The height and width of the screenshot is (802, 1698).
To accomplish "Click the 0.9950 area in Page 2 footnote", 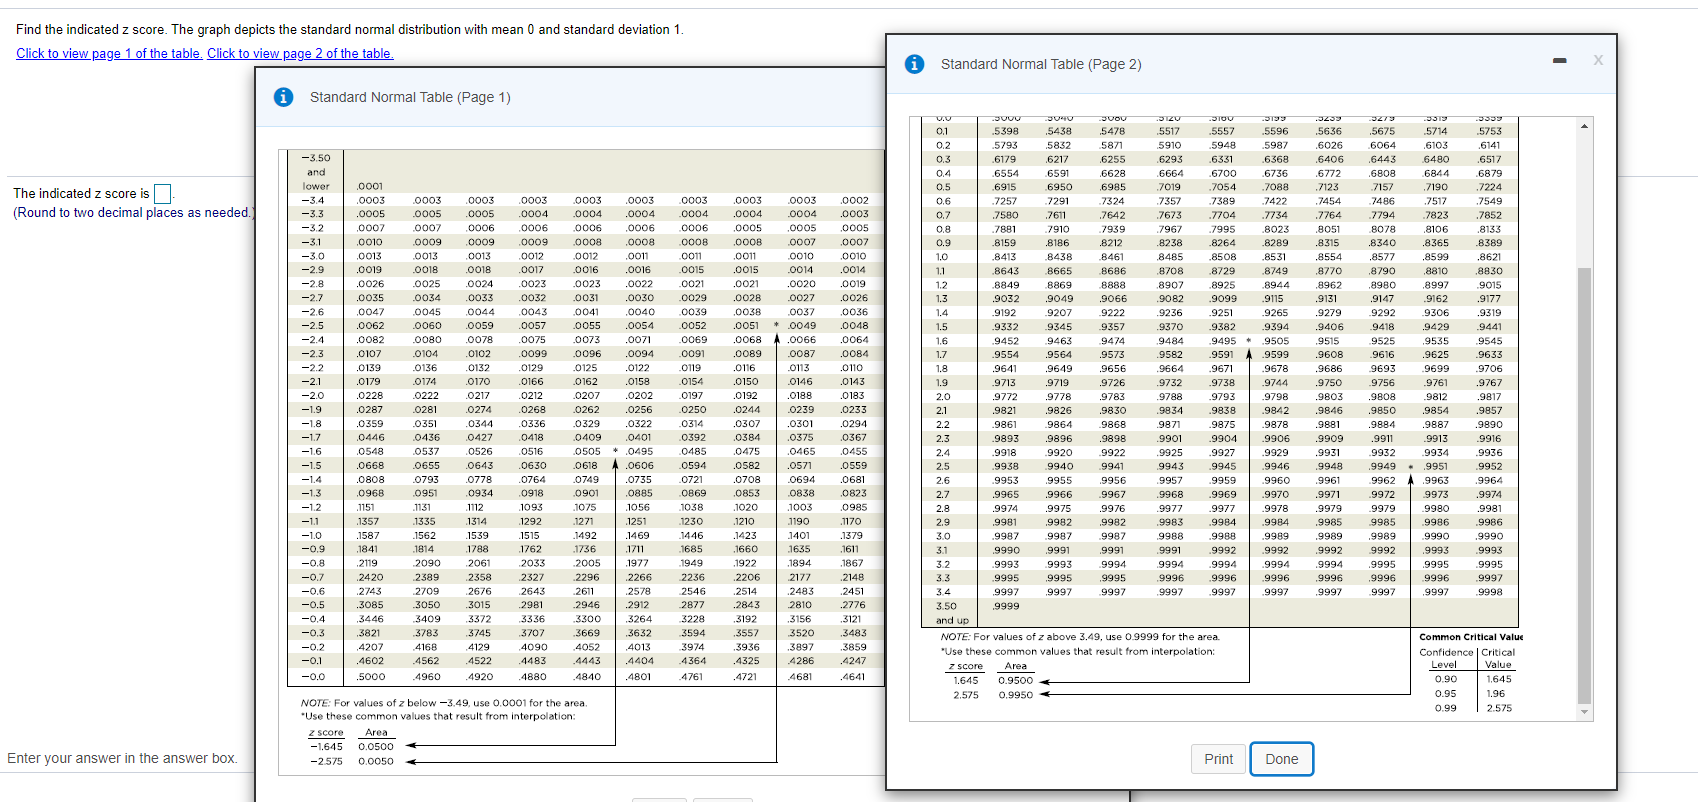I will click(1015, 695).
